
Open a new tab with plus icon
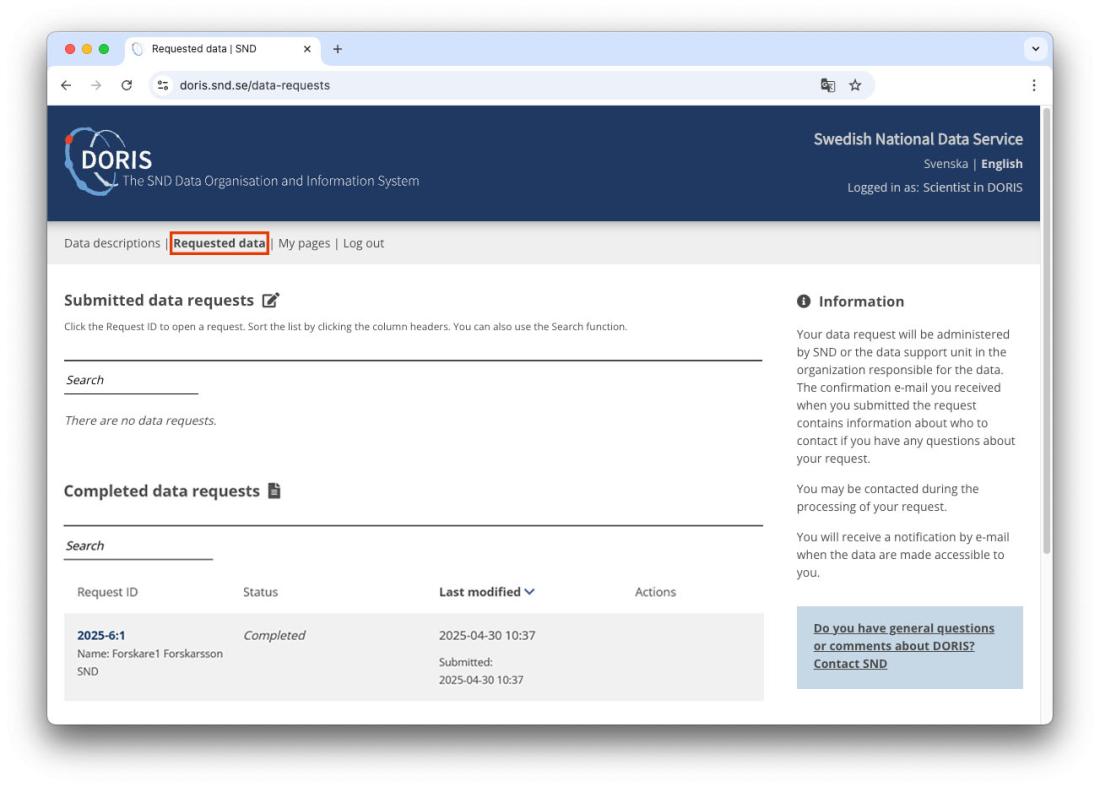(x=337, y=49)
